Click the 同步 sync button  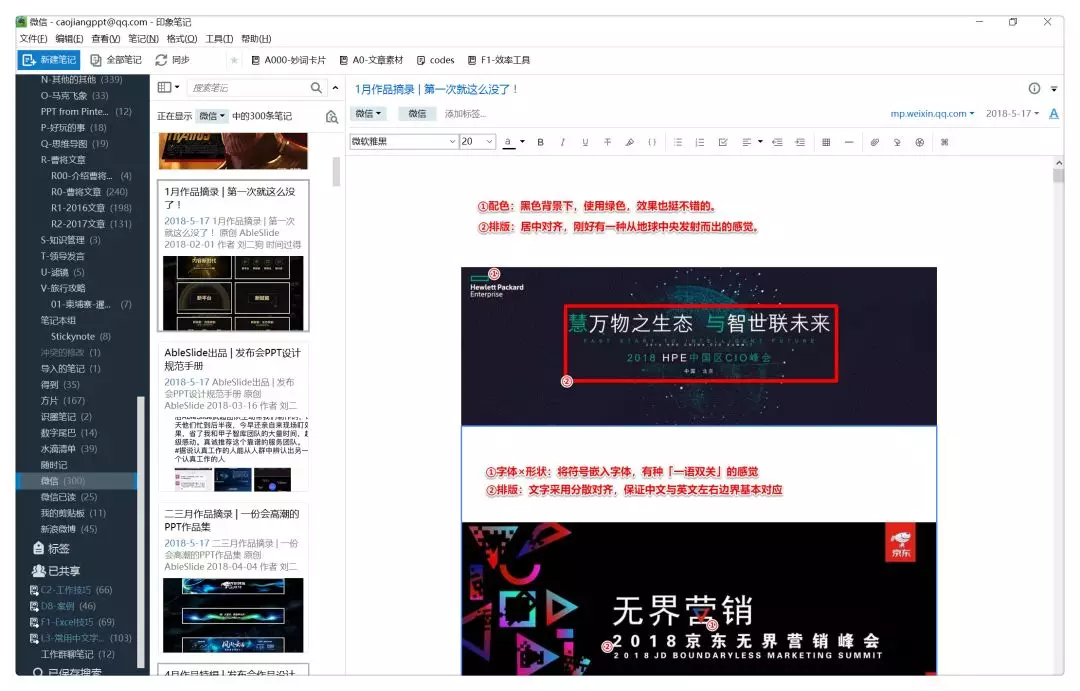[172, 60]
